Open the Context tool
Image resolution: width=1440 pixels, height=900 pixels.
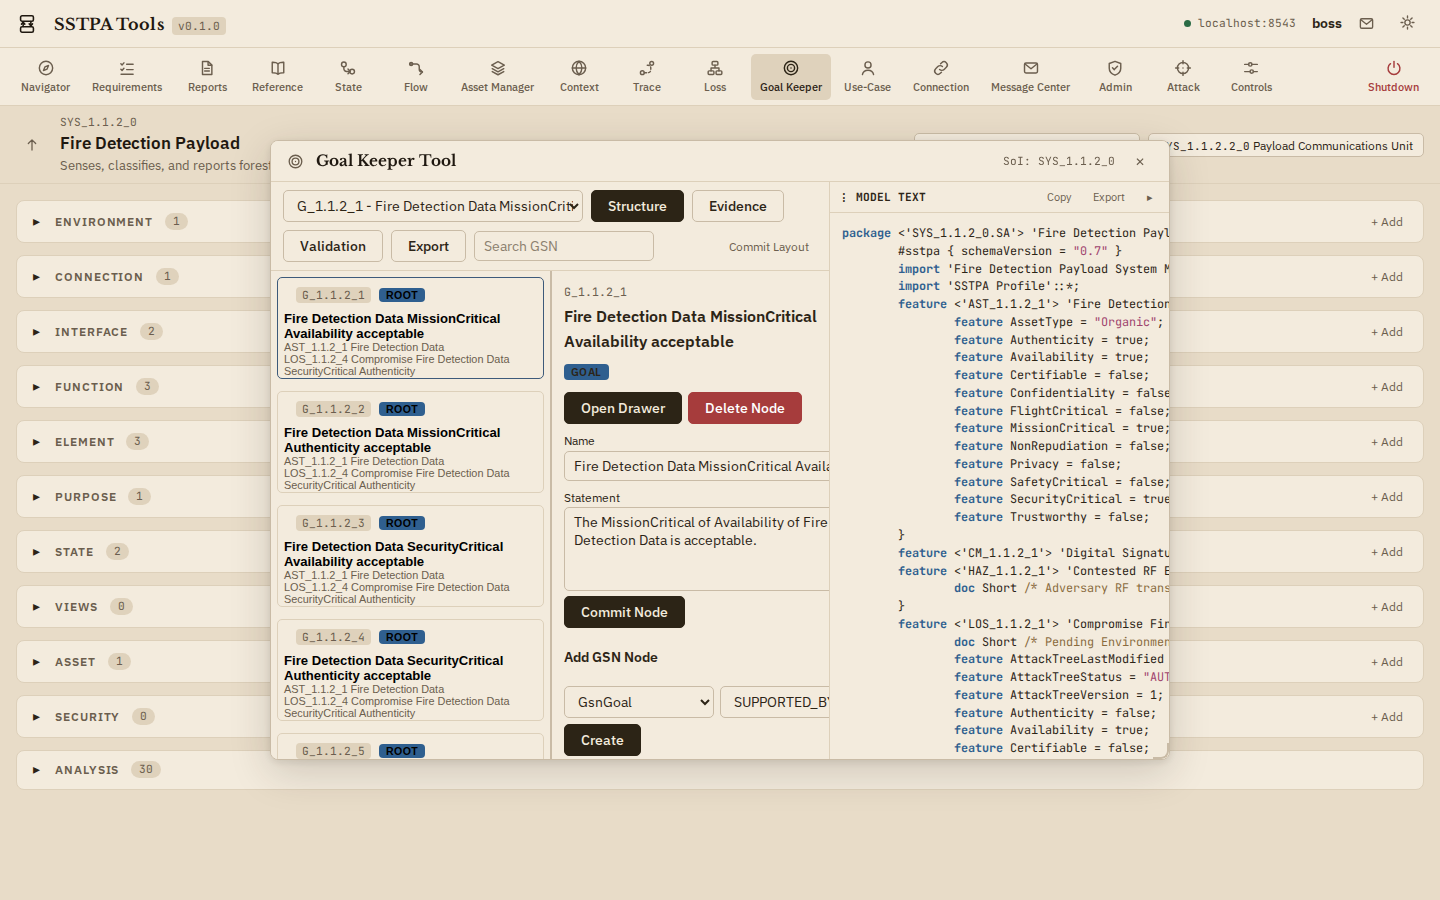(579, 77)
